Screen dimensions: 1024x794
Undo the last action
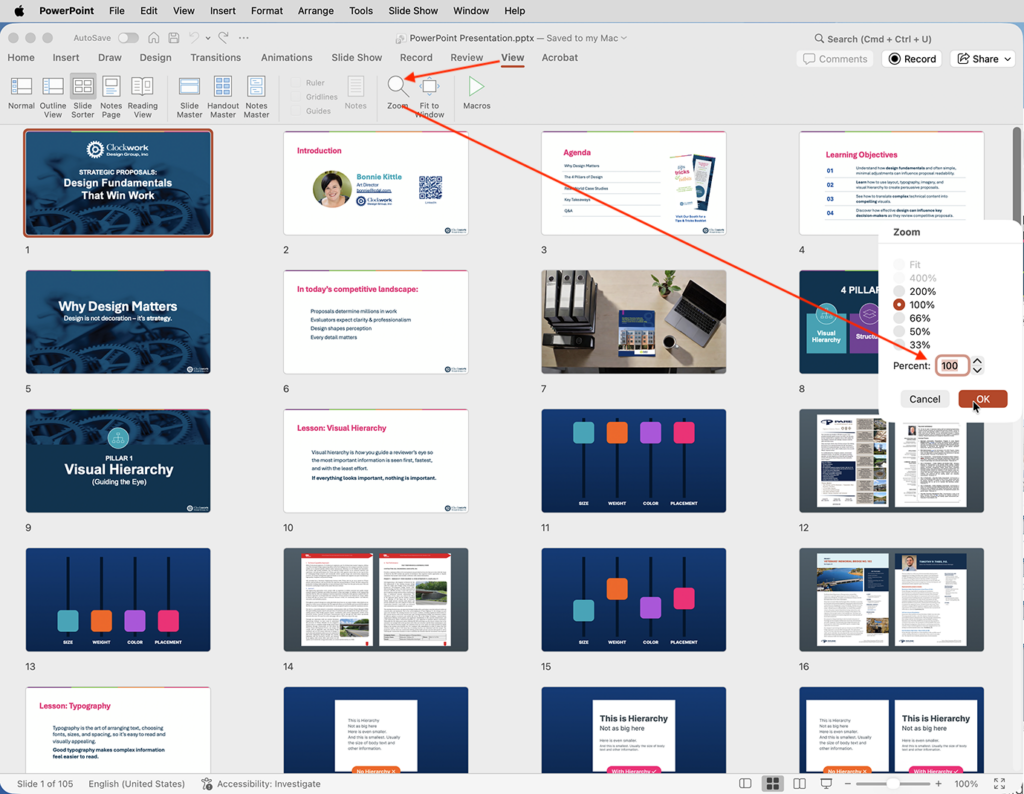pyautogui.click(x=194, y=38)
